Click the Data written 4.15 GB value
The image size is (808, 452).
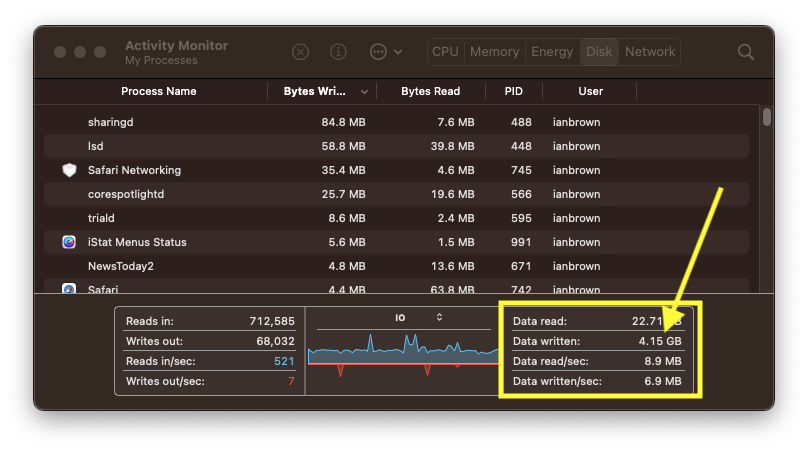[660, 341]
